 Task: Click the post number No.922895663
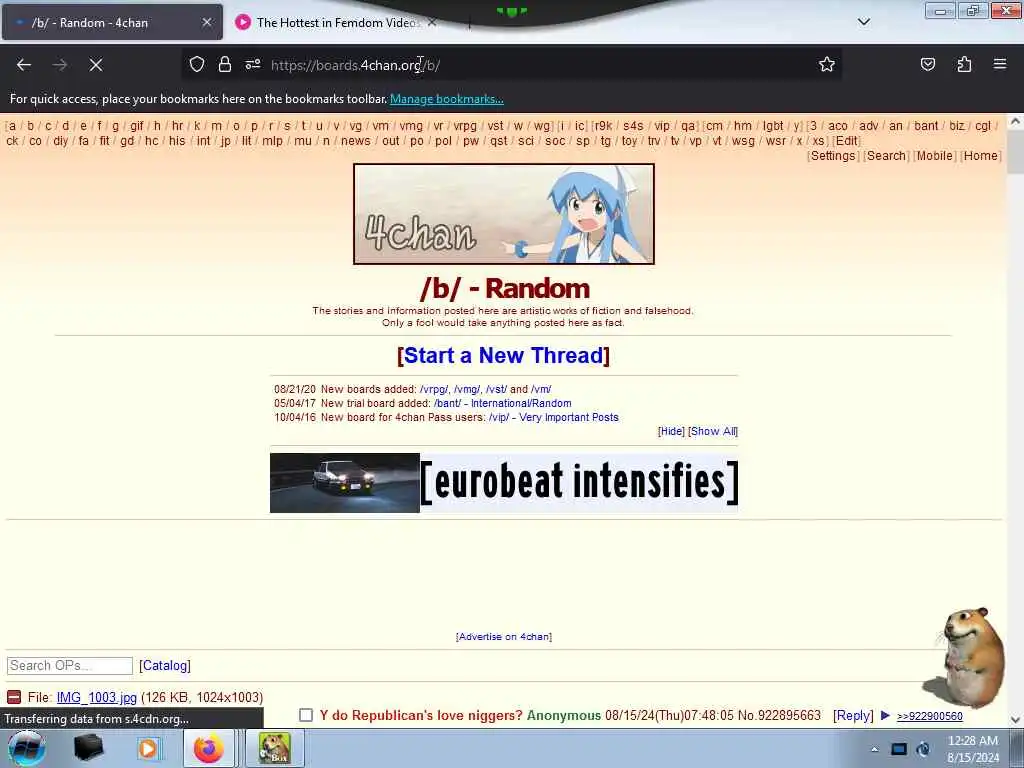(x=779, y=716)
